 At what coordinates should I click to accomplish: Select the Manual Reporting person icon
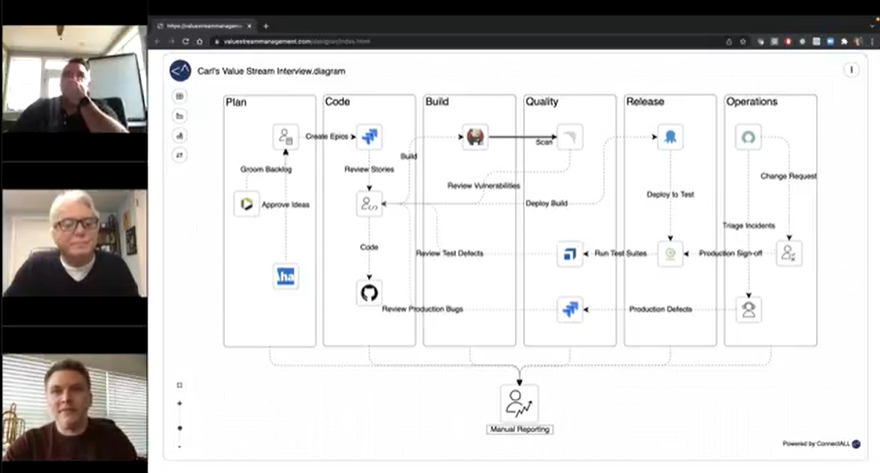pos(519,403)
